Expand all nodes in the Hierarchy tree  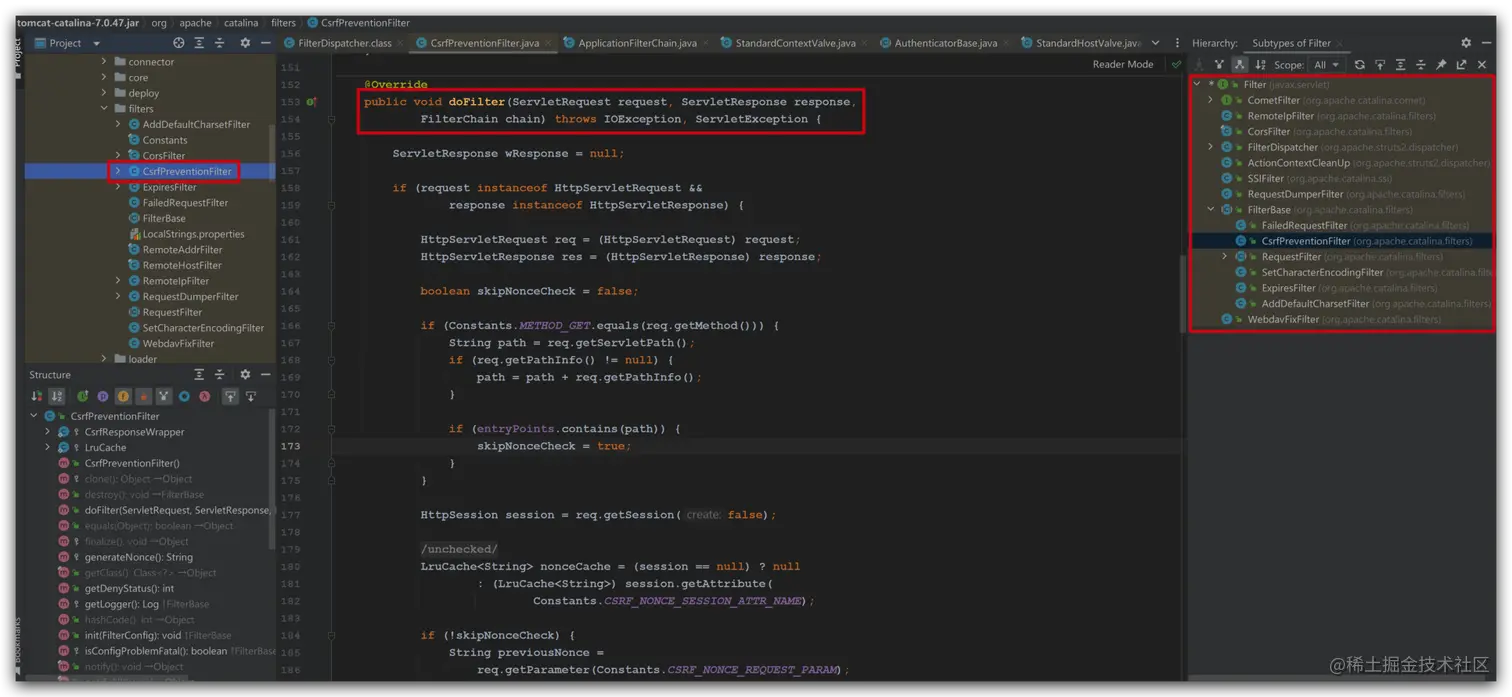(x=1400, y=65)
